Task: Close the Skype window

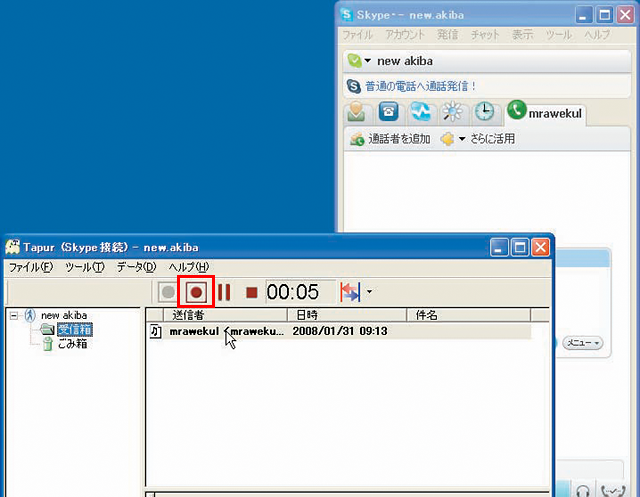Action: [x=626, y=16]
